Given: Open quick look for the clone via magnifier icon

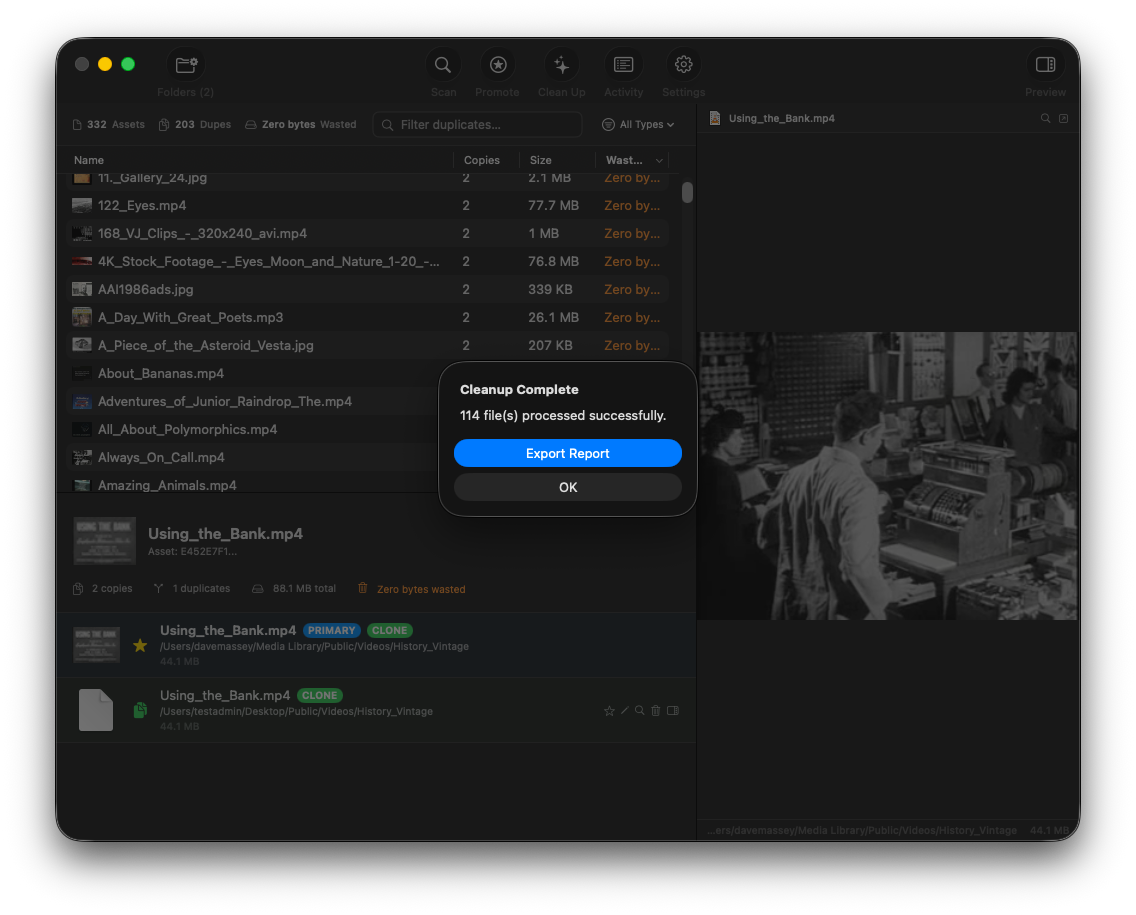Looking at the screenshot, I should pyautogui.click(x=639, y=710).
